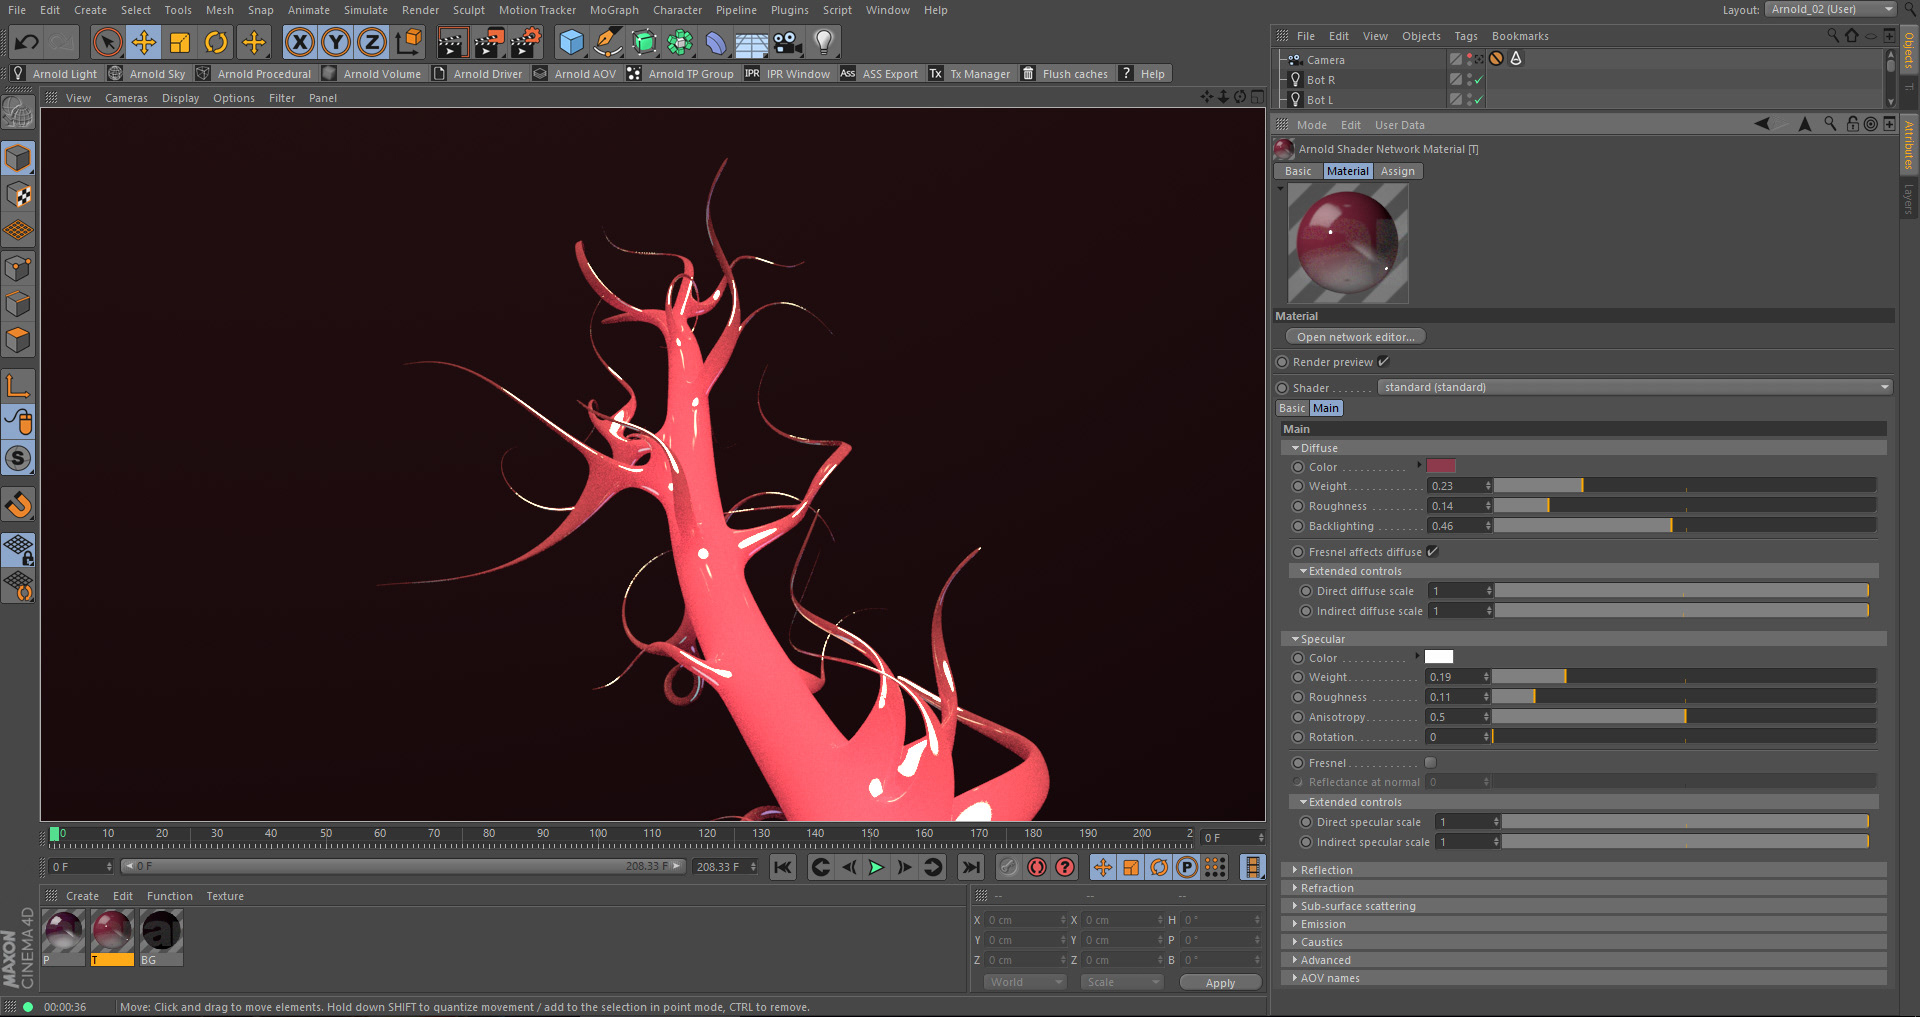Open the MoGraph menu

(x=613, y=10)
